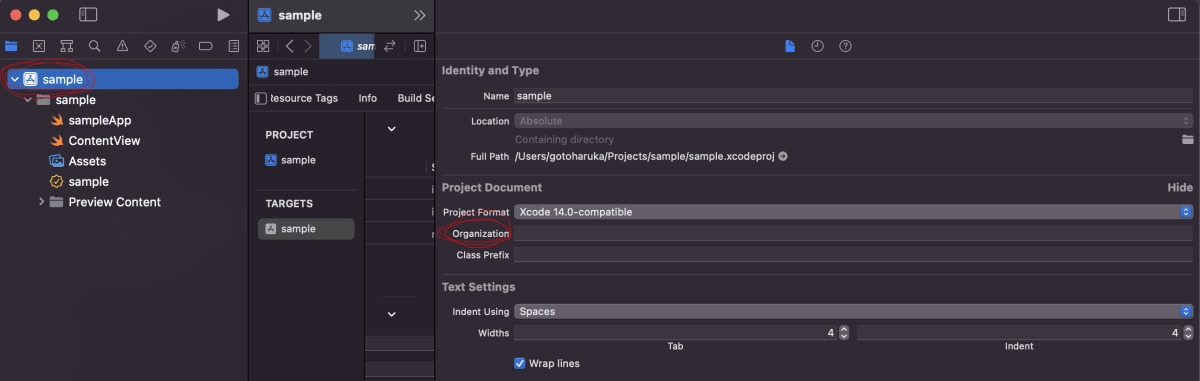Collapse the sample folder group
This screenshot has height=381, width=1200.
click(28, 100)
